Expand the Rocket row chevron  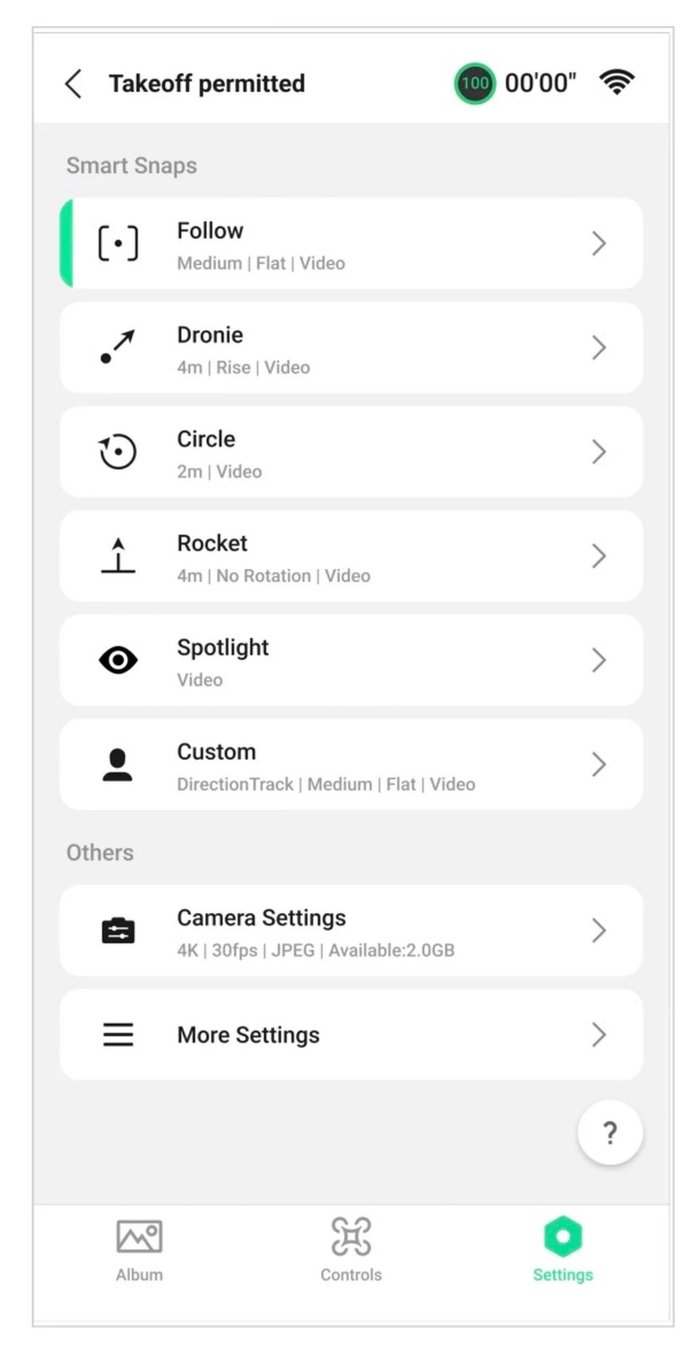coord(598,556)
